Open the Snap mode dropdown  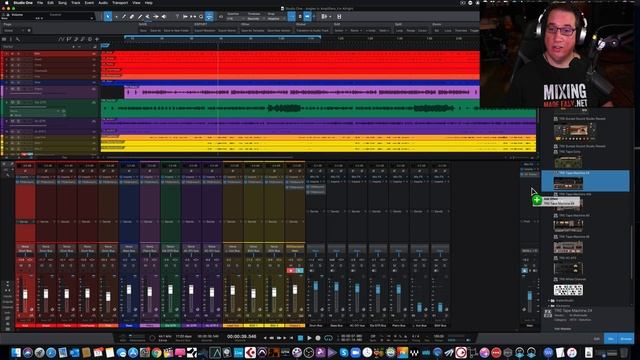tap(275, 18)
